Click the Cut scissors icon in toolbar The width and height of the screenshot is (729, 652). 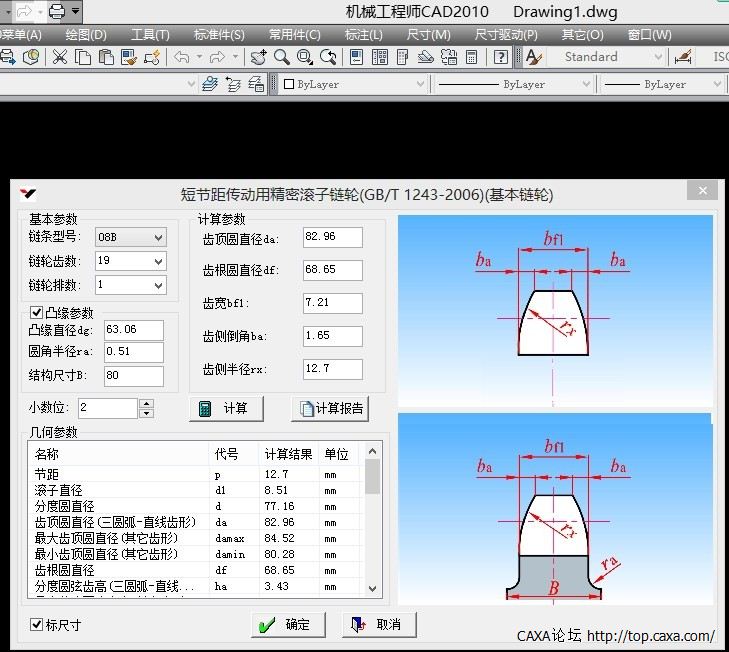click(59, 57)
